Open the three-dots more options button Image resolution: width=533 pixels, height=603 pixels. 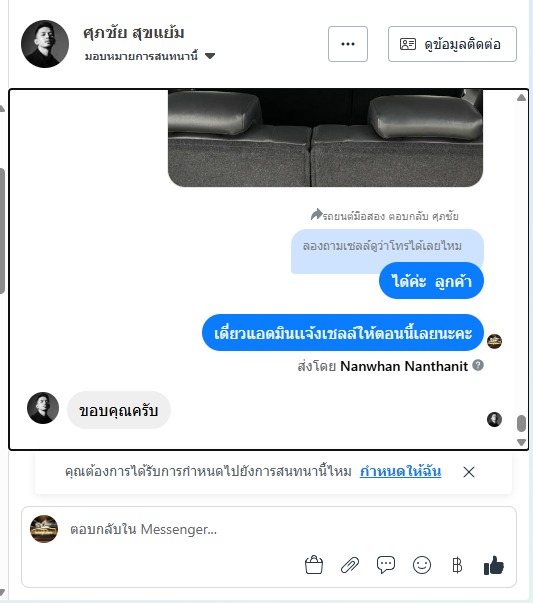[x=348, y=44]
